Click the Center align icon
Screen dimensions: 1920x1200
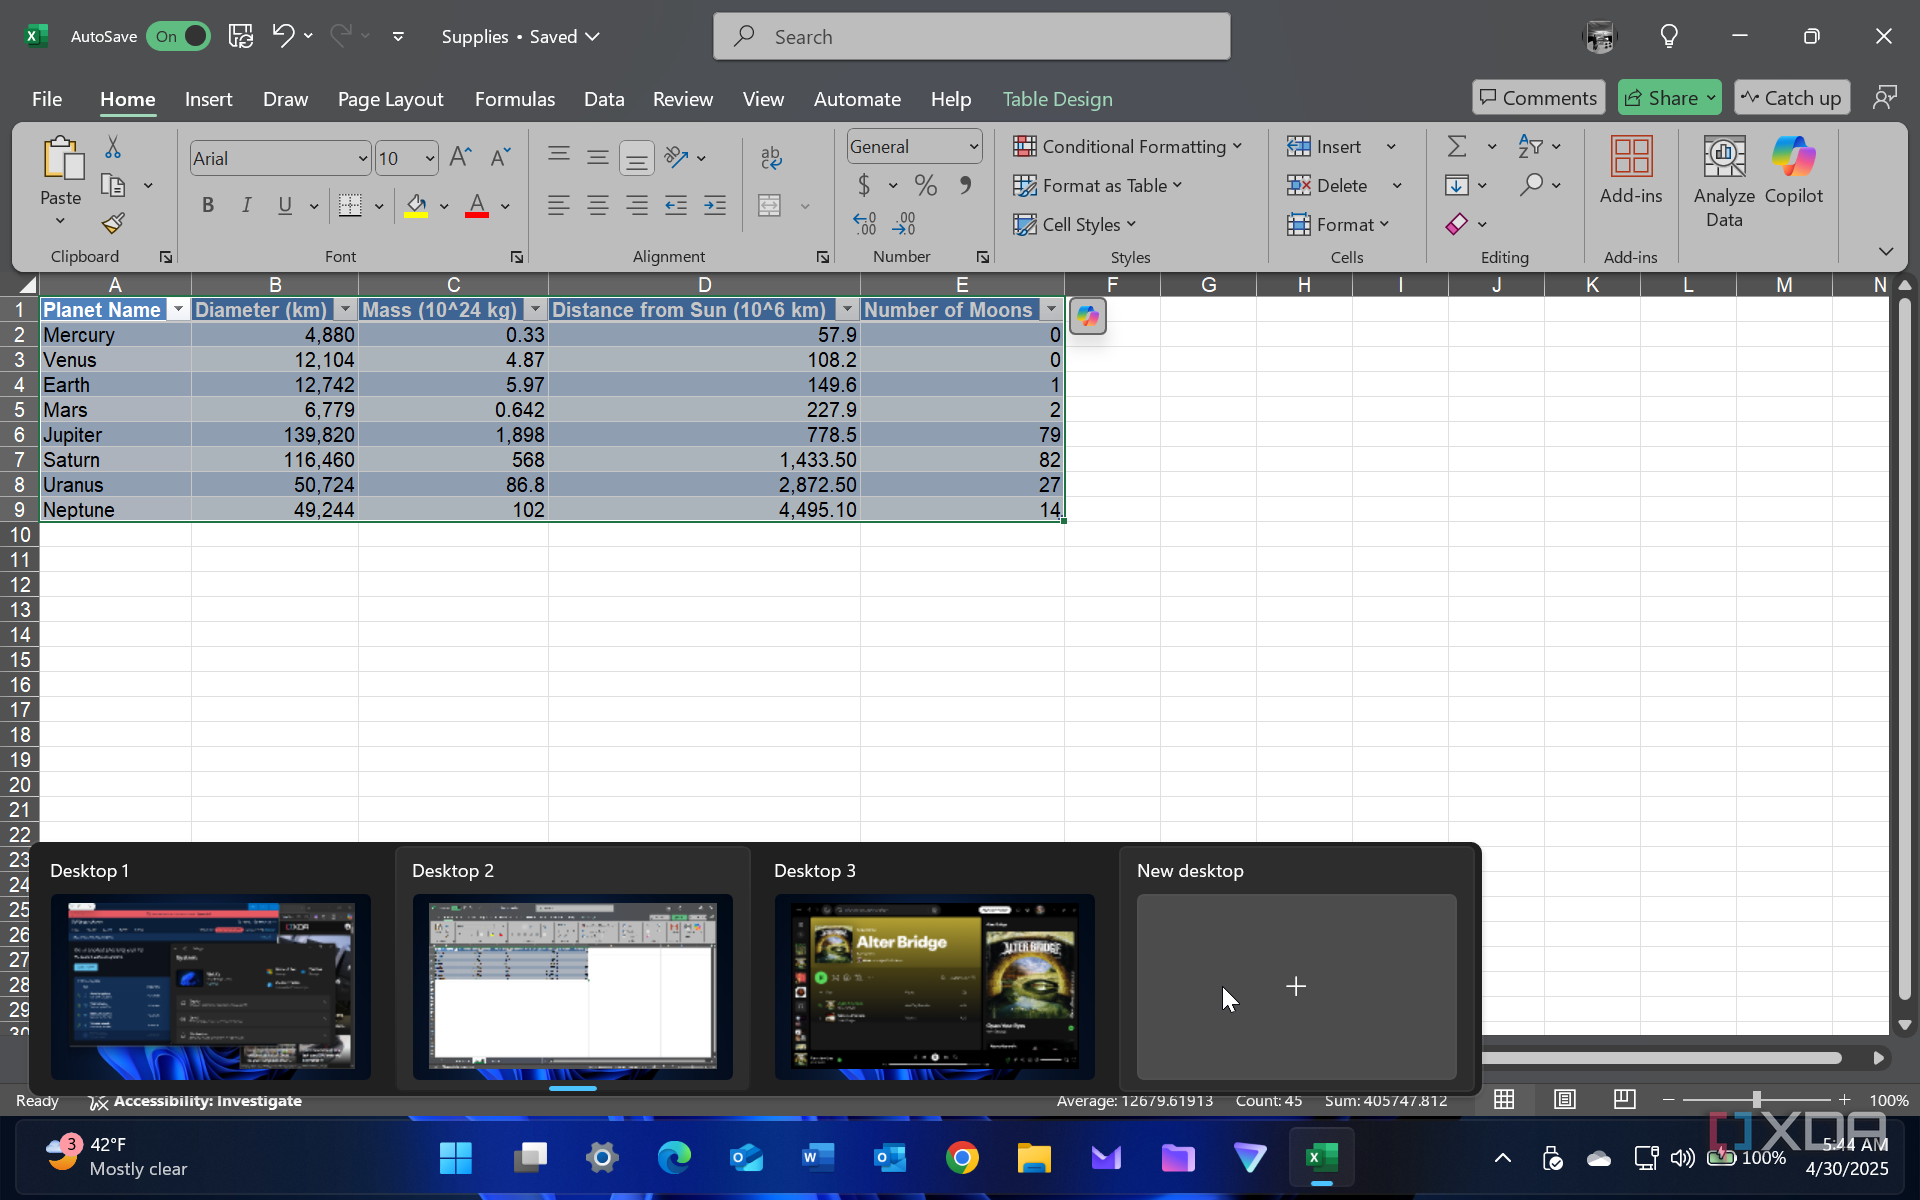598,206
